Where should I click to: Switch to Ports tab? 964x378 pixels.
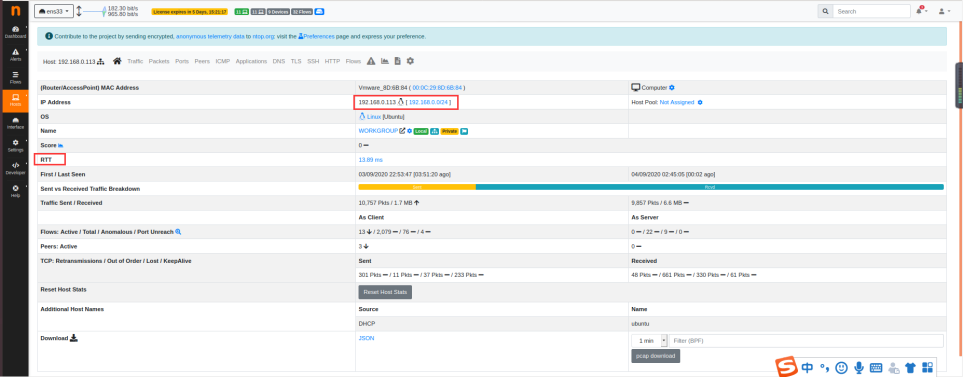(x=182, y=61)
